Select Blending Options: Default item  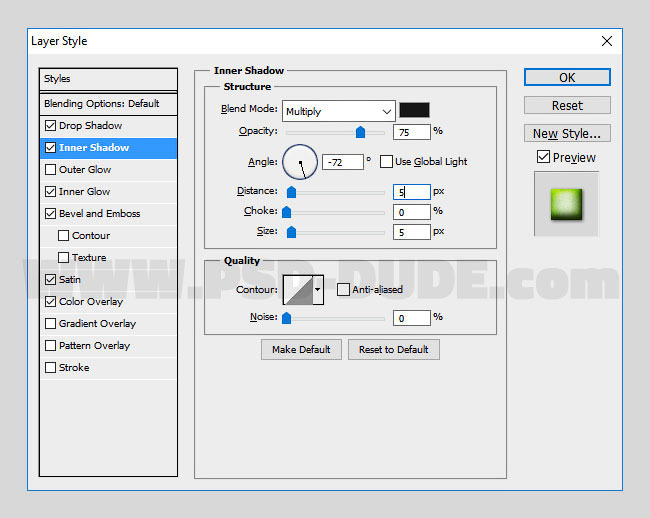pyautogui.click(x=108, y=104)
